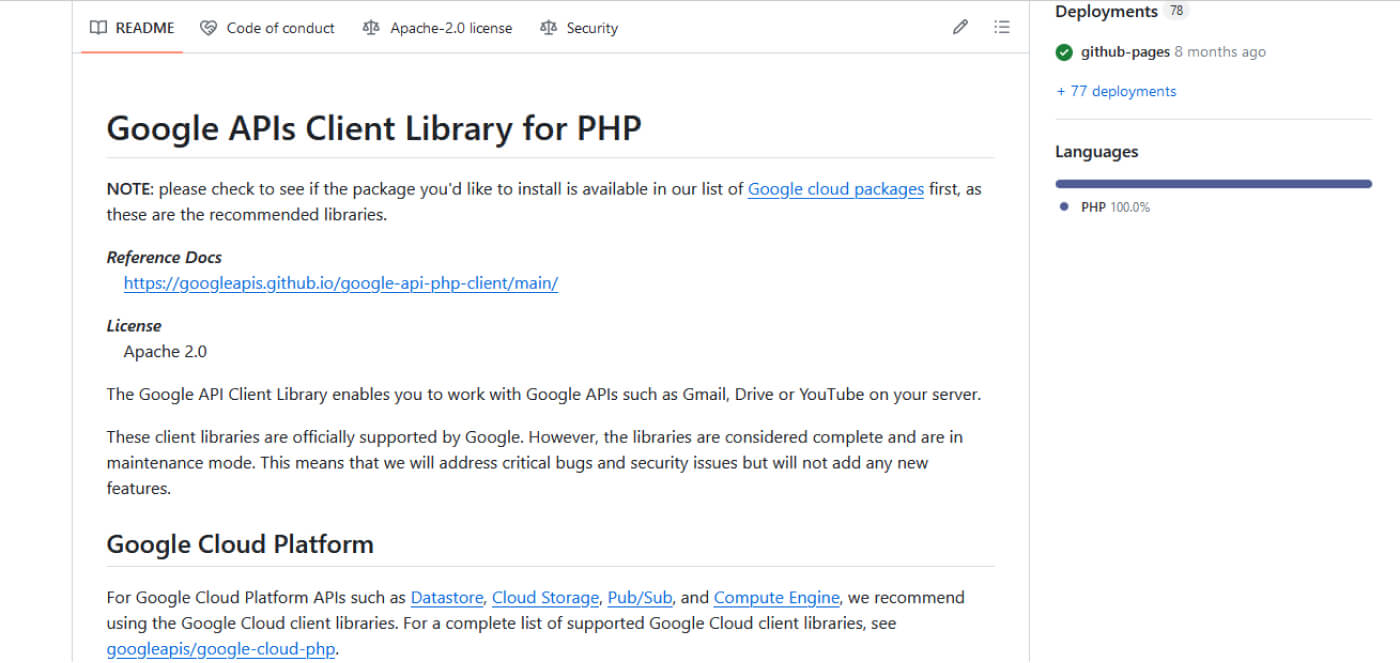This screenshot has height=663, width=1400.
Task: Open the Pub/Sub link
Action: click(x=640, y=598)
